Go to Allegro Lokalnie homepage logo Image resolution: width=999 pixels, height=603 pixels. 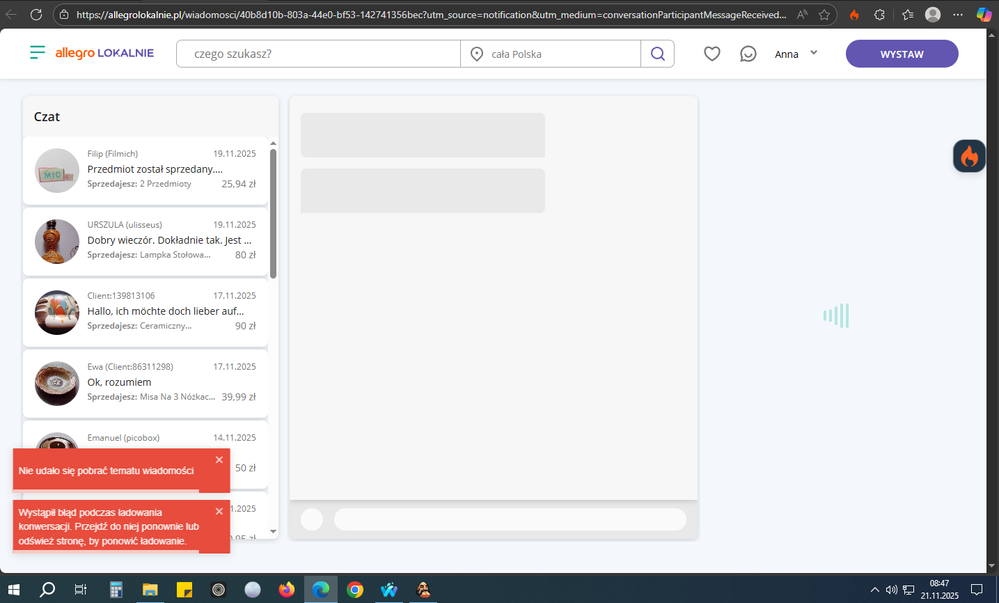tap(104, 53)
